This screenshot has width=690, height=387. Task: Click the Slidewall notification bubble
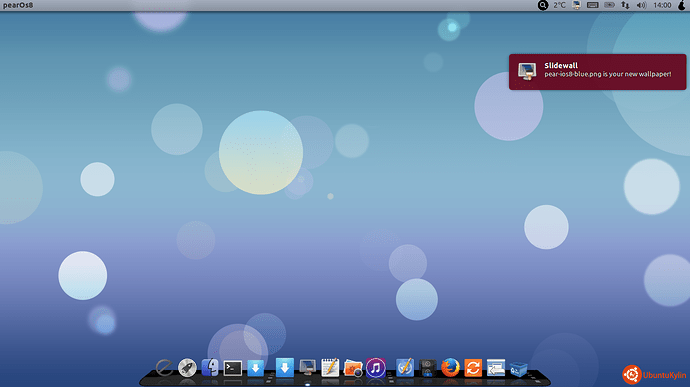597,72
